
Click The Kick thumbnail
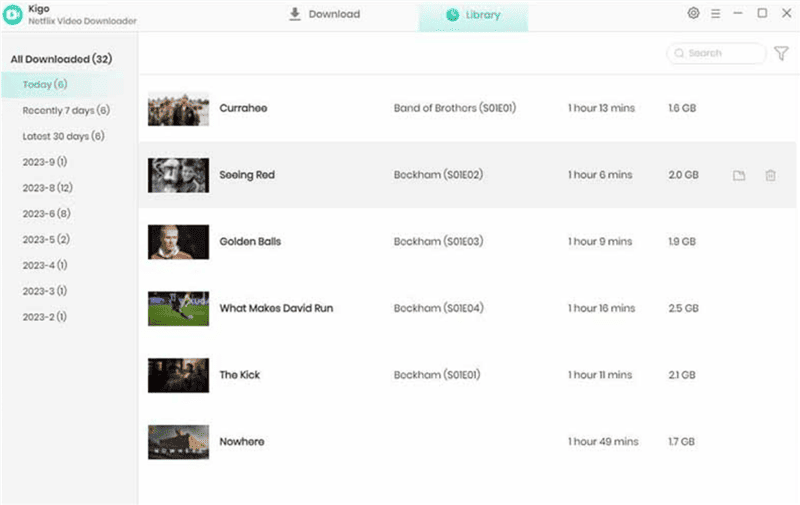[x=179, y=375]
